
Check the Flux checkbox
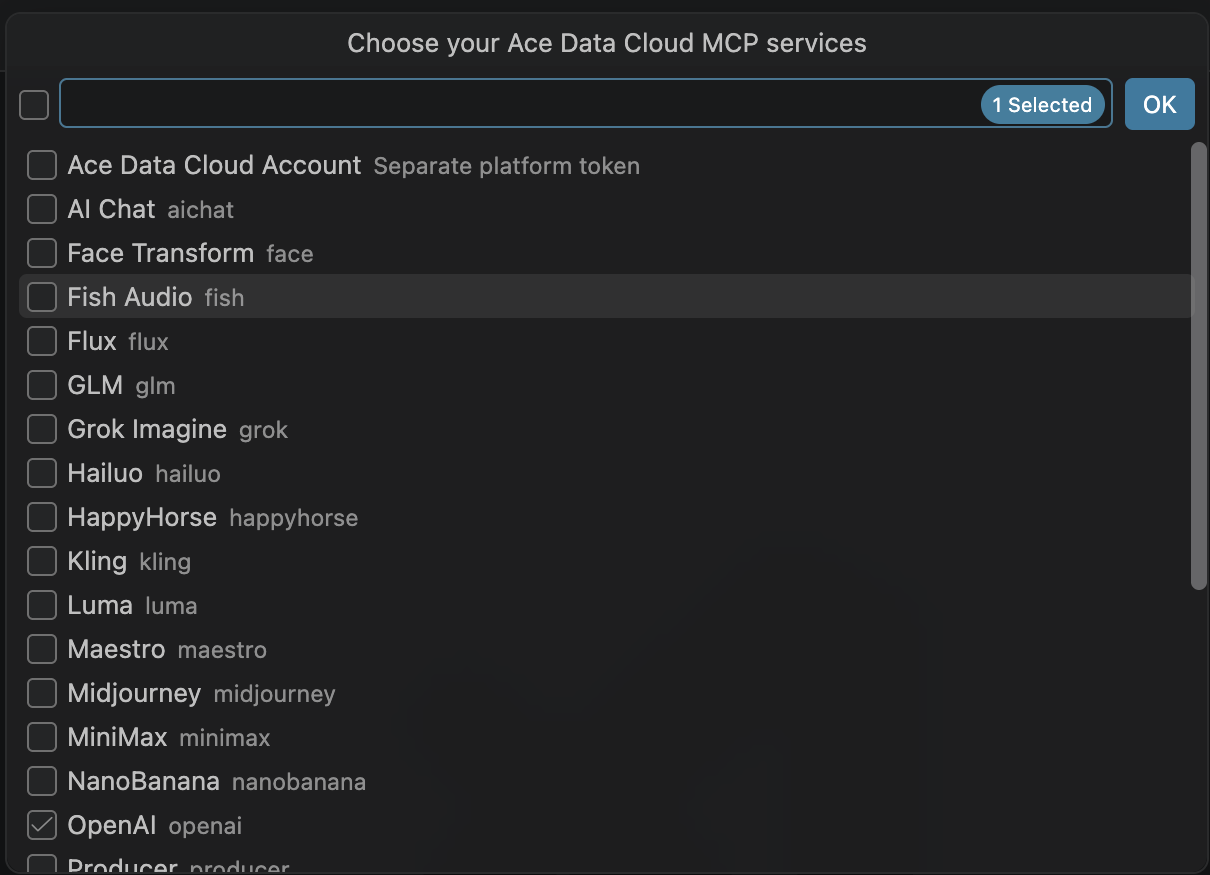[41, 341]
